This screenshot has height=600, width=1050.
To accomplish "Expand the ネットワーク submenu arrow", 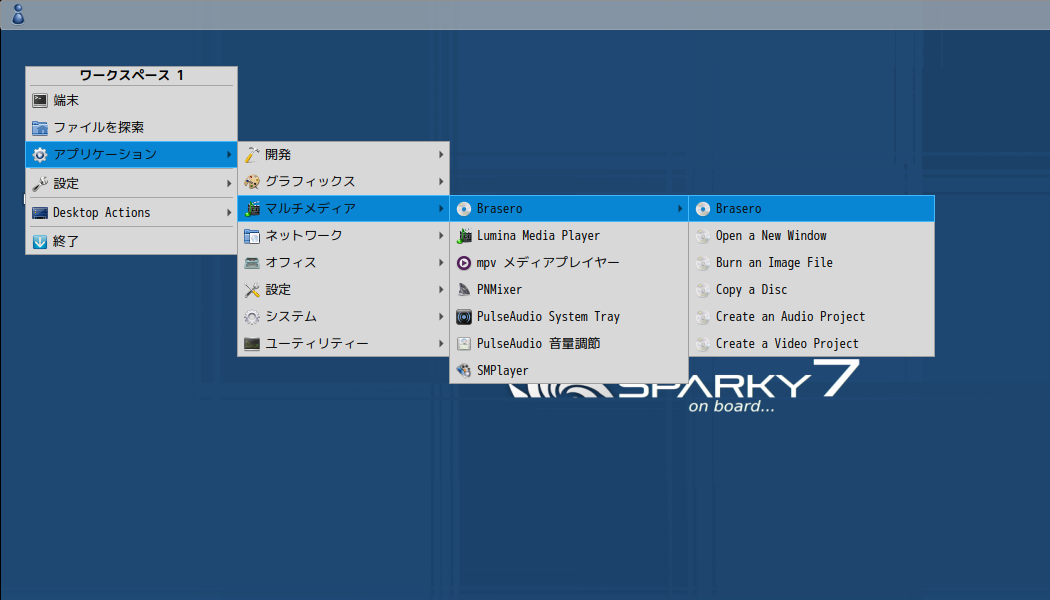I will tap(441, 236).
